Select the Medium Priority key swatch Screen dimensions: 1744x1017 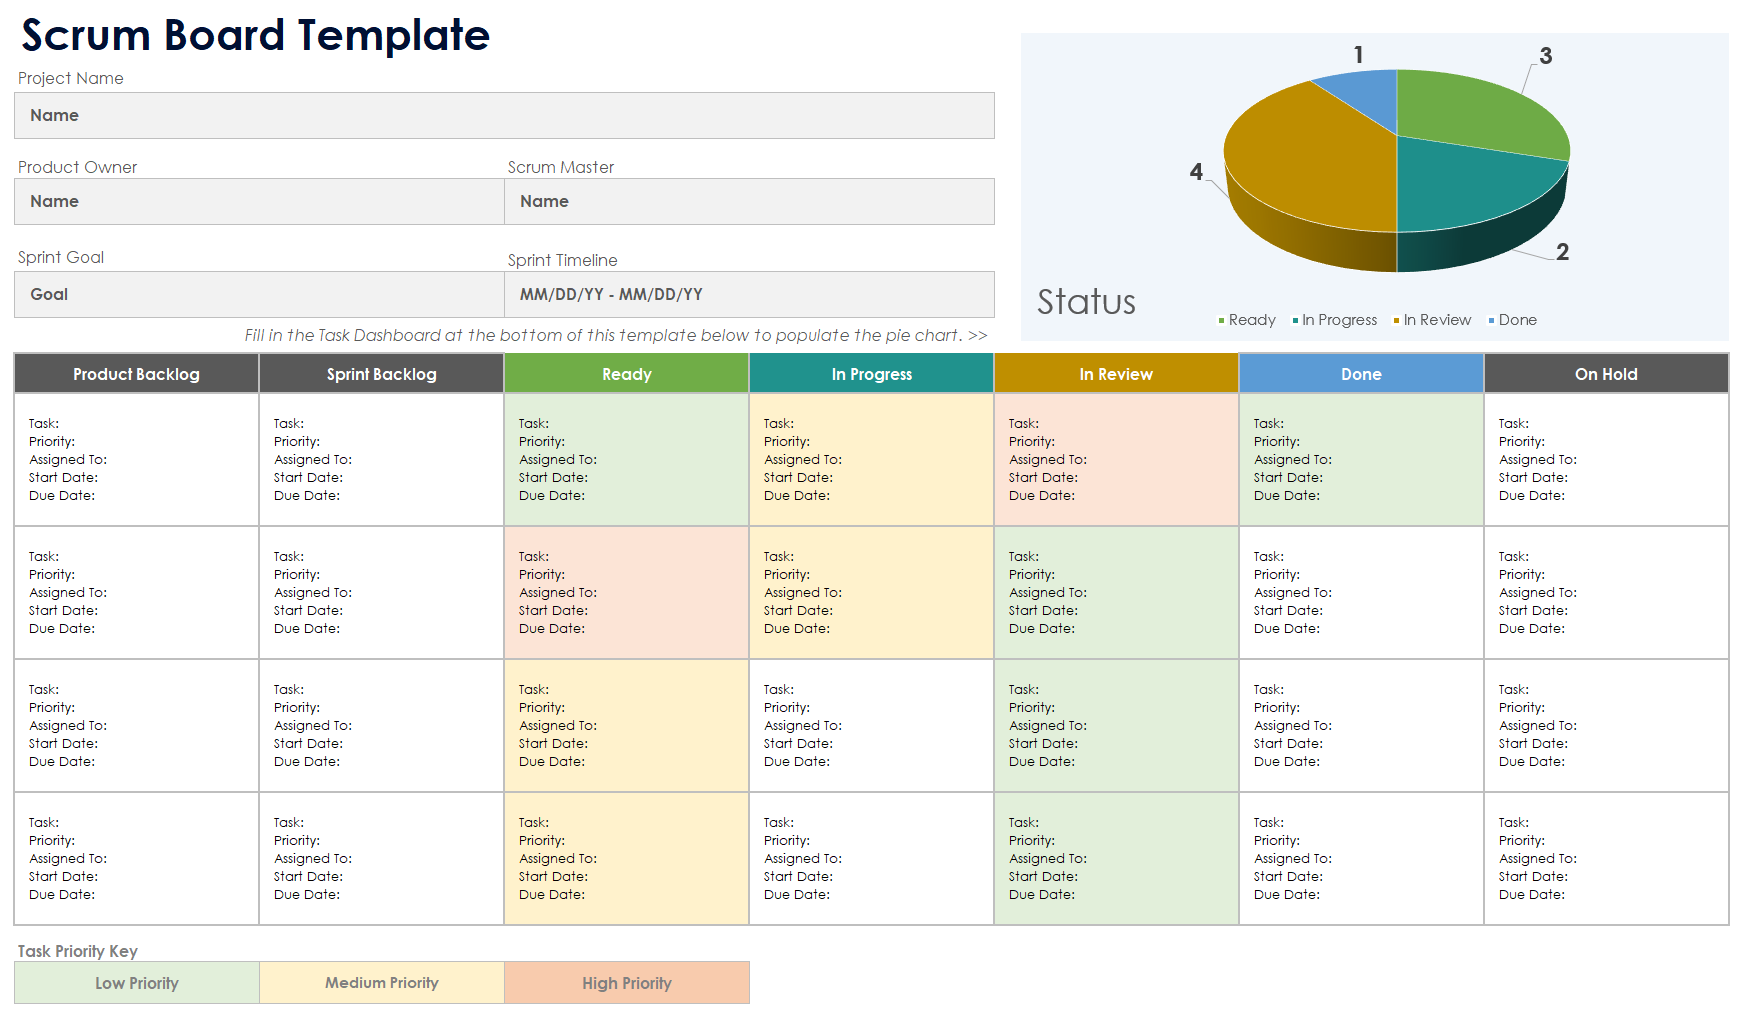pyautogui.click(x=381, y=983)
